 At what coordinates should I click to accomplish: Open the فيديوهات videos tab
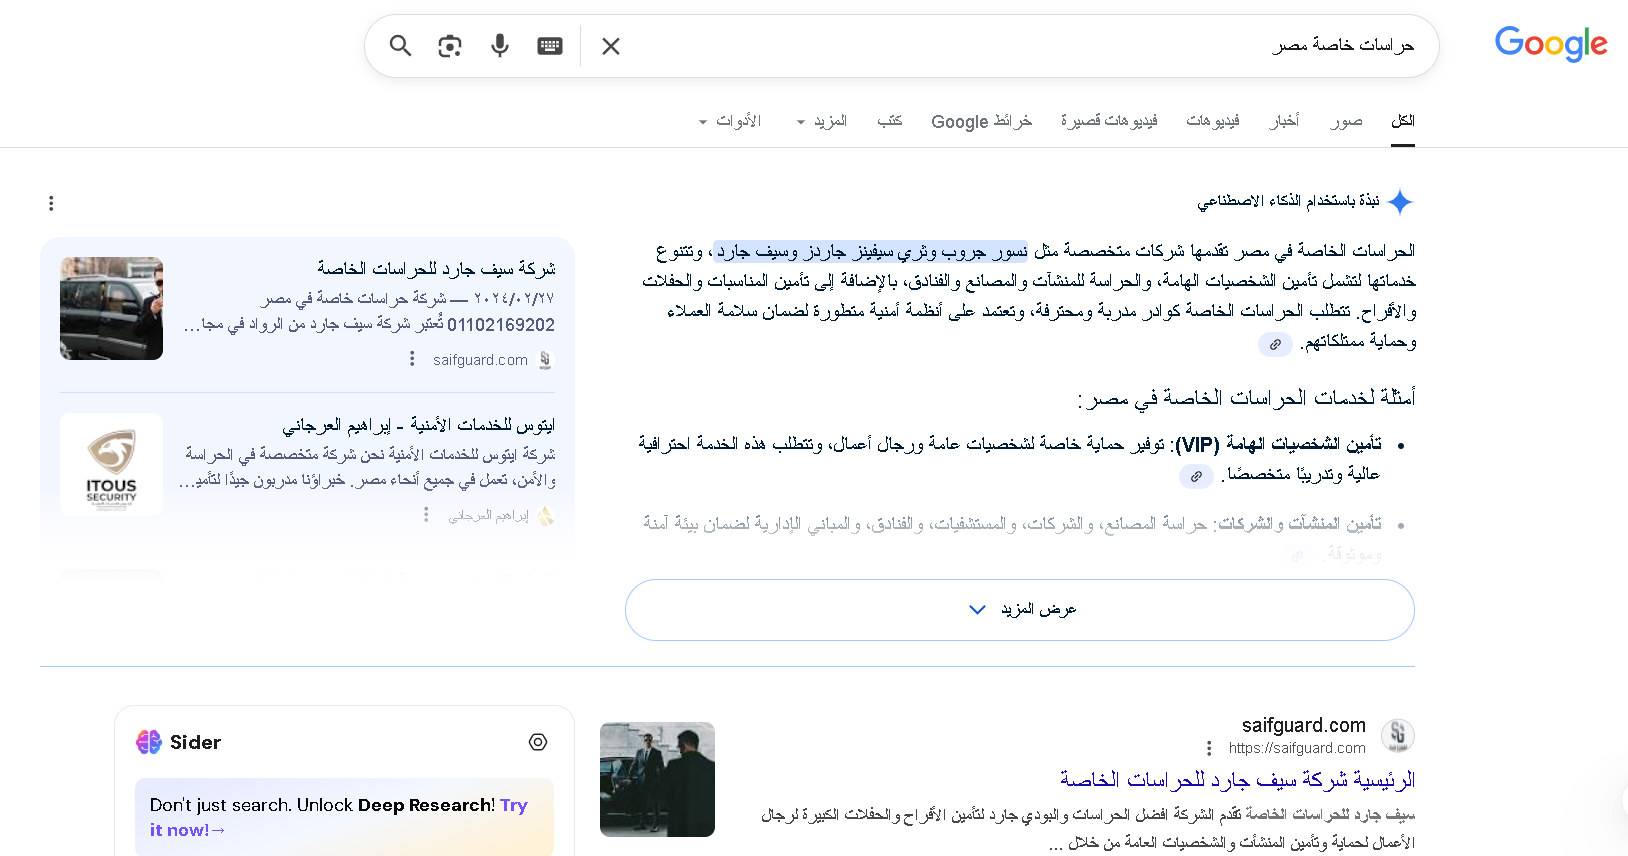pyautogui.click(x=1212, y=121)
